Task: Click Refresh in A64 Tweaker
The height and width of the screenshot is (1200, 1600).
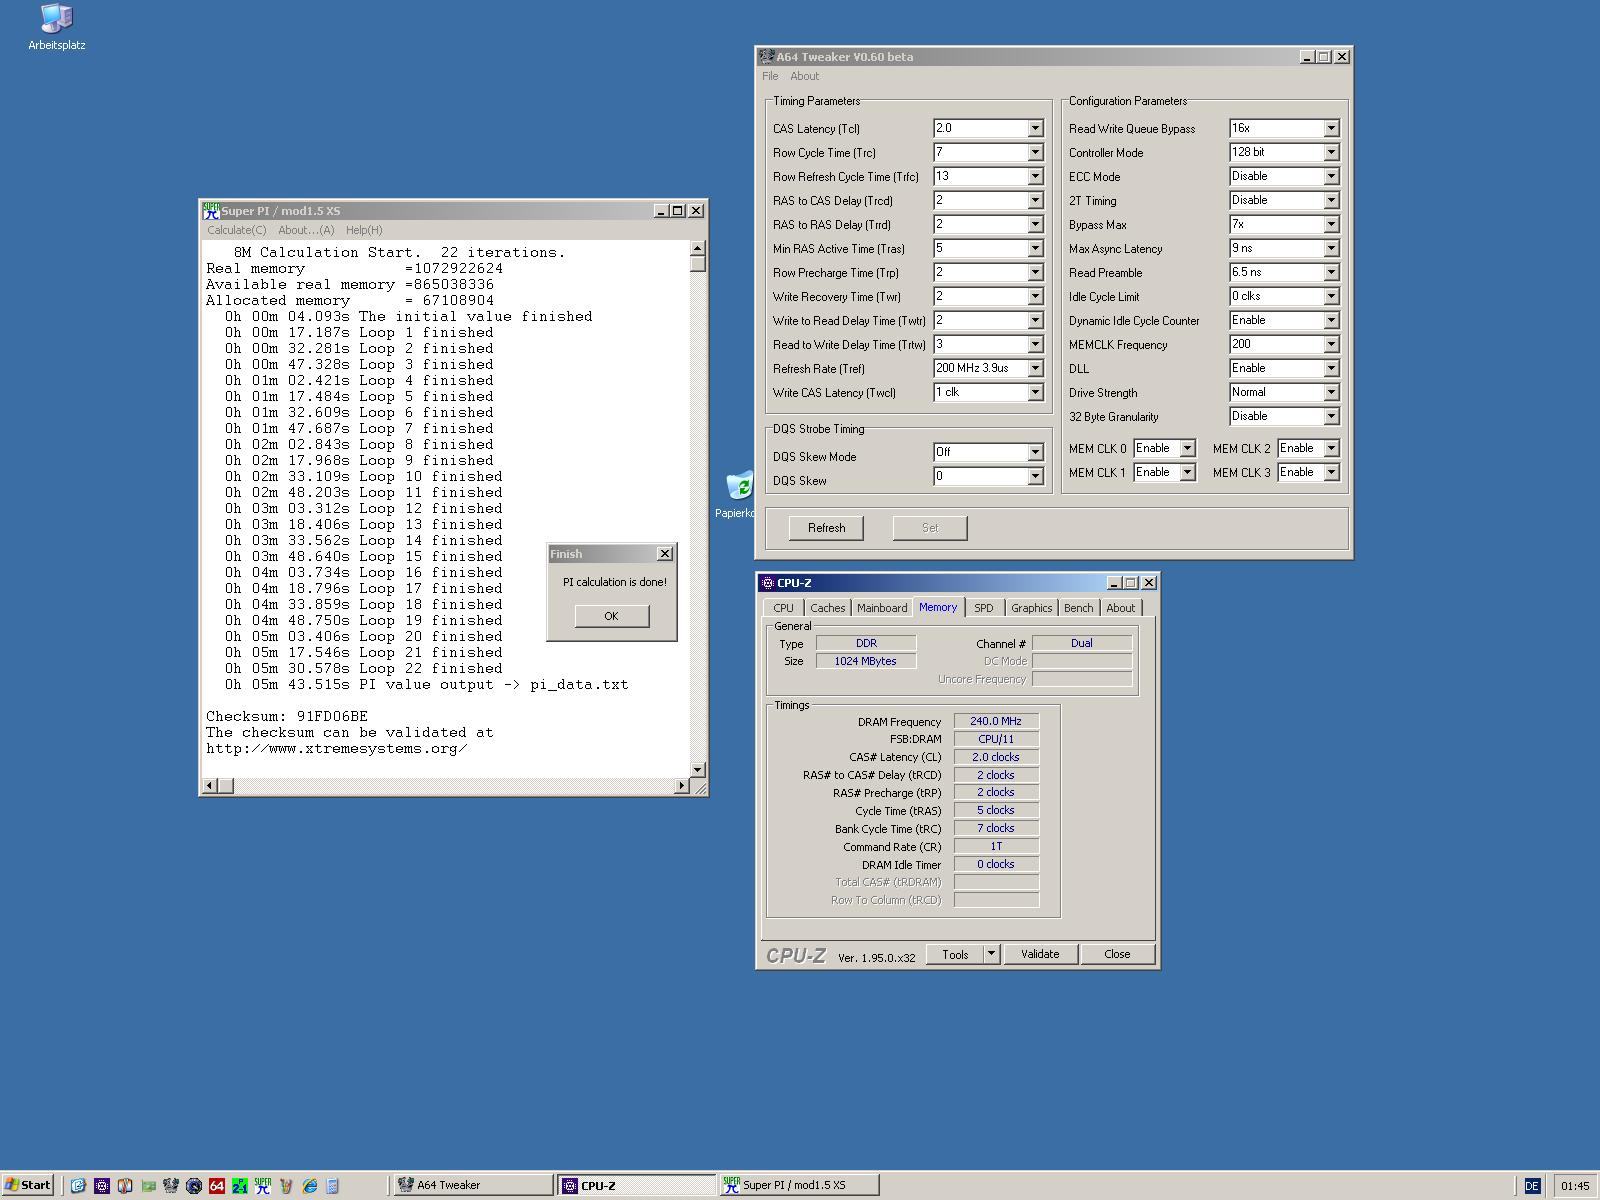Action: coord(826,528)
